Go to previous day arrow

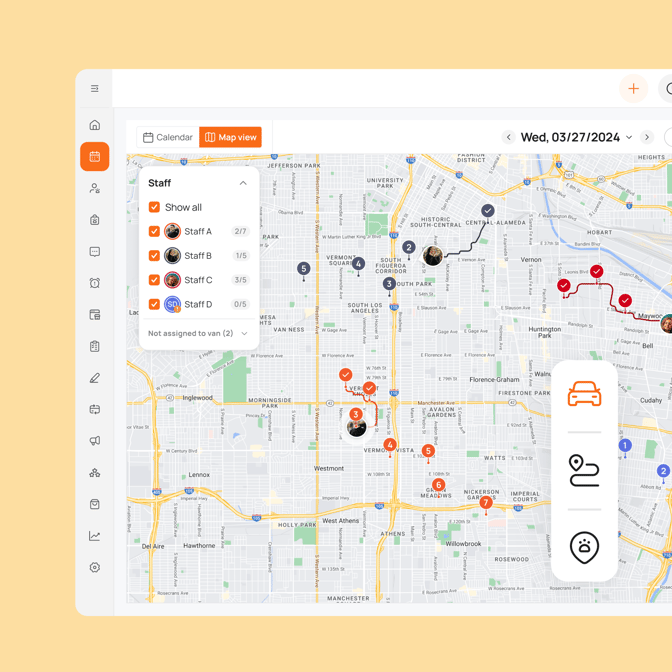[509, 137]
